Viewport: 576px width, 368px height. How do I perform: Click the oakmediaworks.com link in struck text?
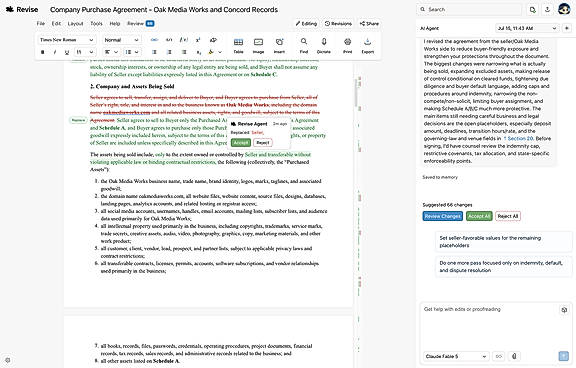[x=126, y=112]
